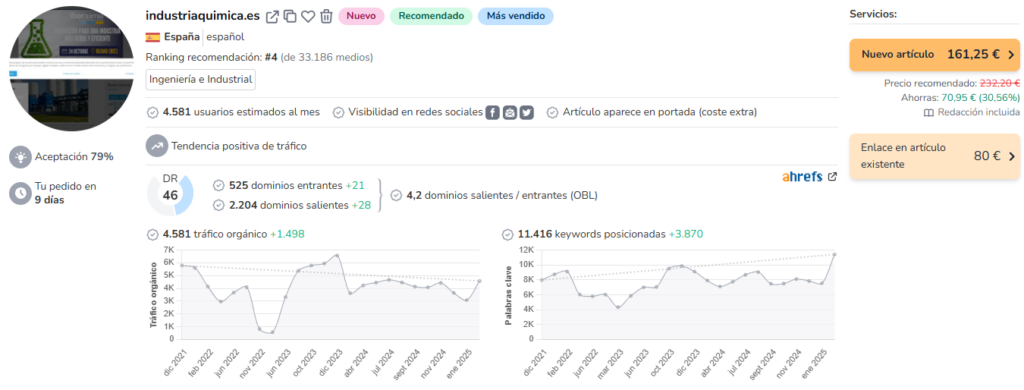Click chevron on Enlace en artículo existente
The width and height of the screenshot is (1024, 390).
point(1012,156)
